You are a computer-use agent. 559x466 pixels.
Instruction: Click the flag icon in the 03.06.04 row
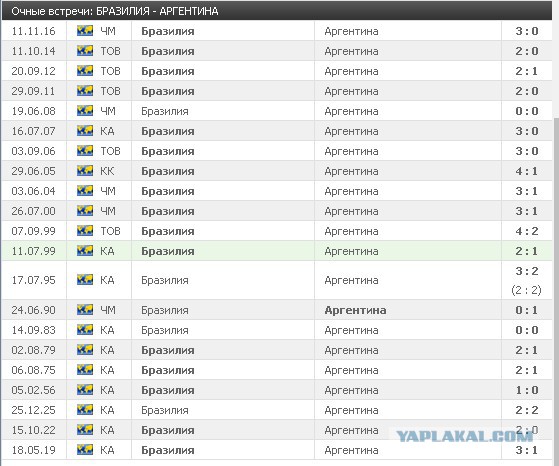click(85, 191)
